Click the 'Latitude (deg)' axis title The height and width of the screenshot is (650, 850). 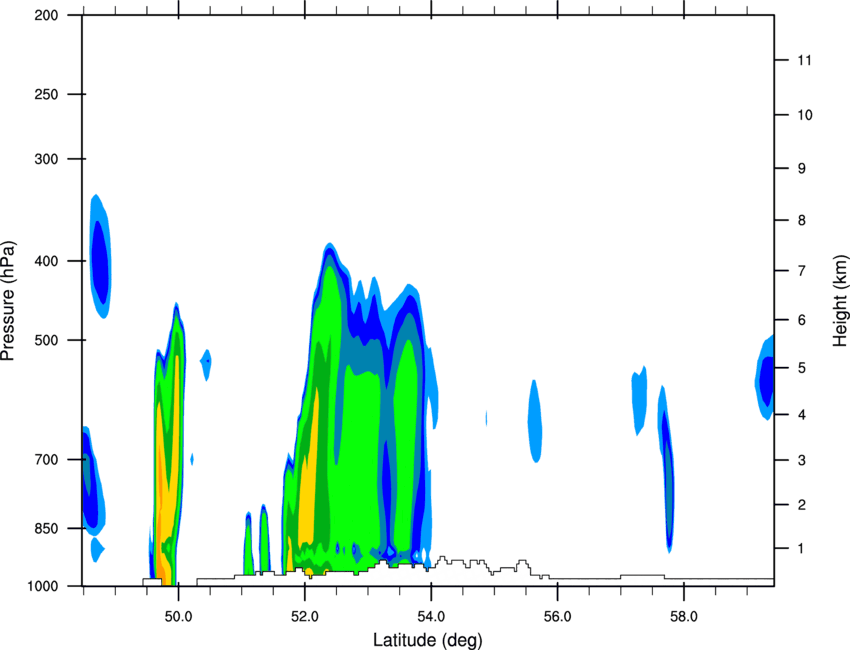point(427,640)
